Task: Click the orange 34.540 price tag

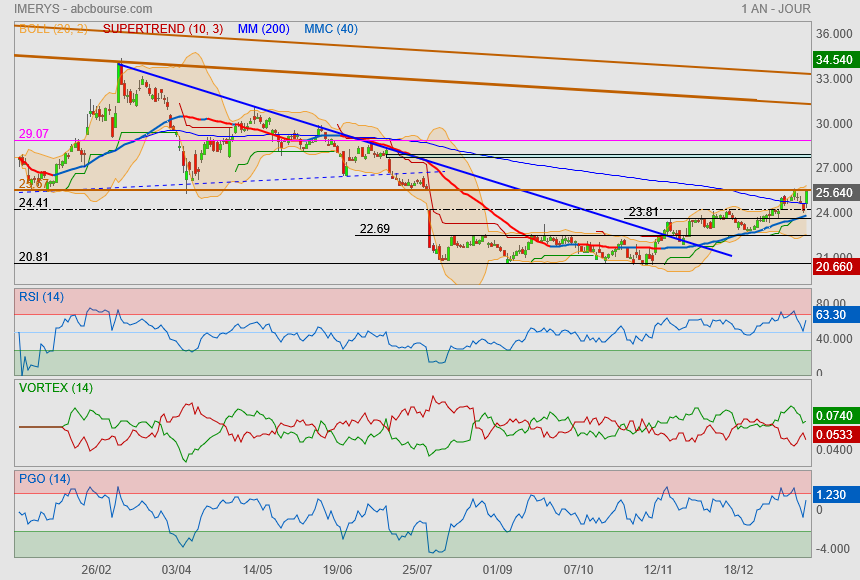Action: (835, 60)
